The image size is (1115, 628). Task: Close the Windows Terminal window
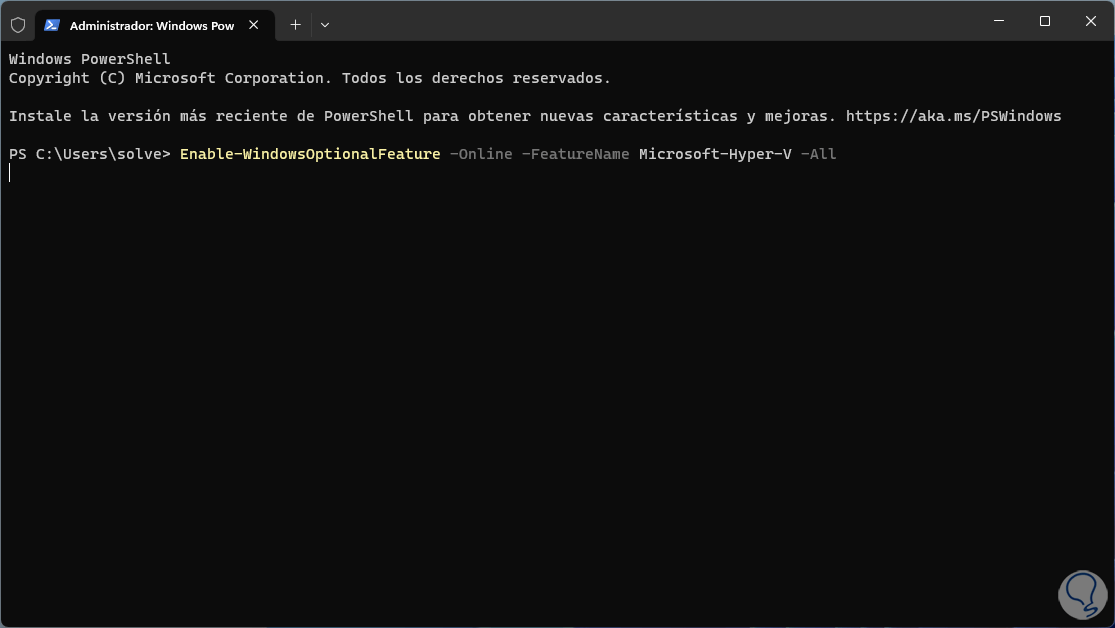pos(1090,21)
